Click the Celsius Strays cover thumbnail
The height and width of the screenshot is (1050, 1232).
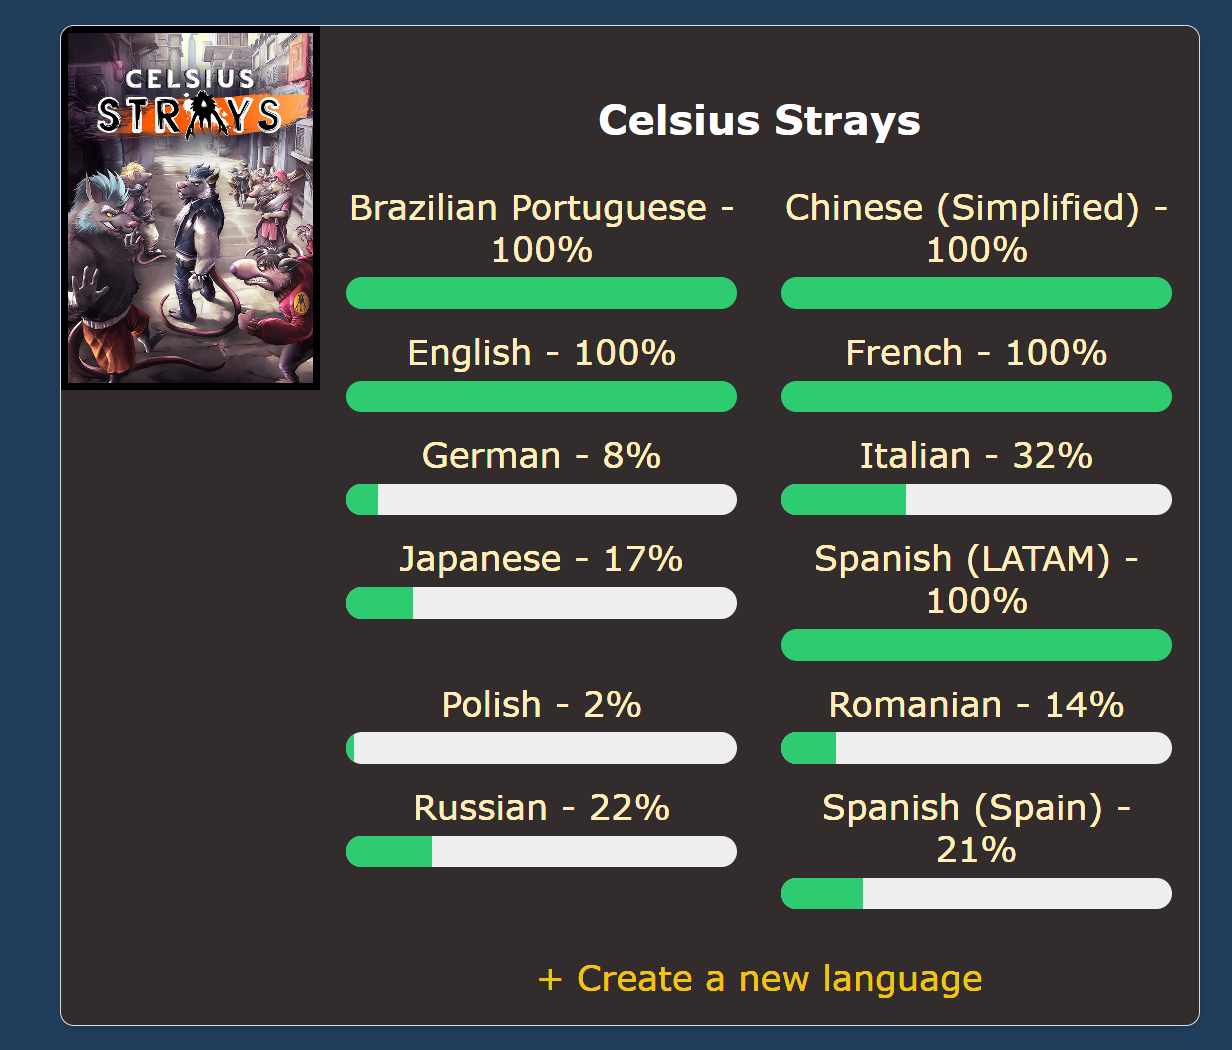pos(190,208)
